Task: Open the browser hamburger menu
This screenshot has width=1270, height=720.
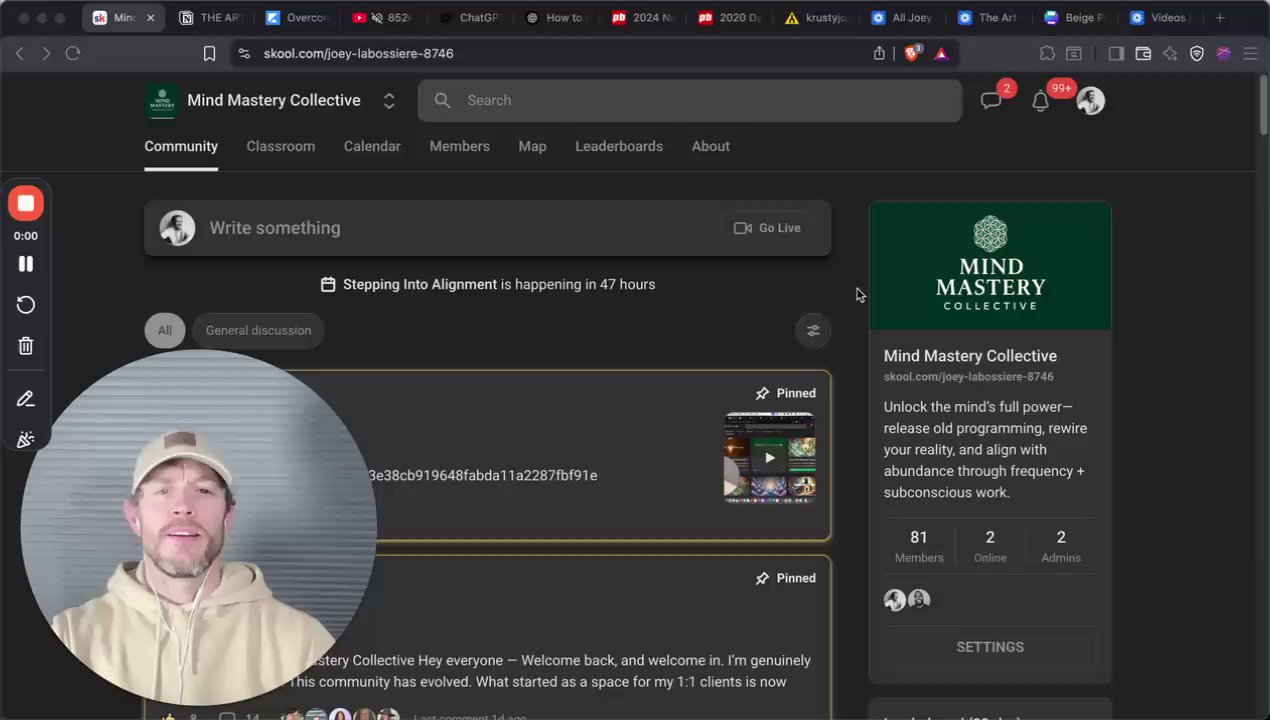Action: (x=1250, y=53)
